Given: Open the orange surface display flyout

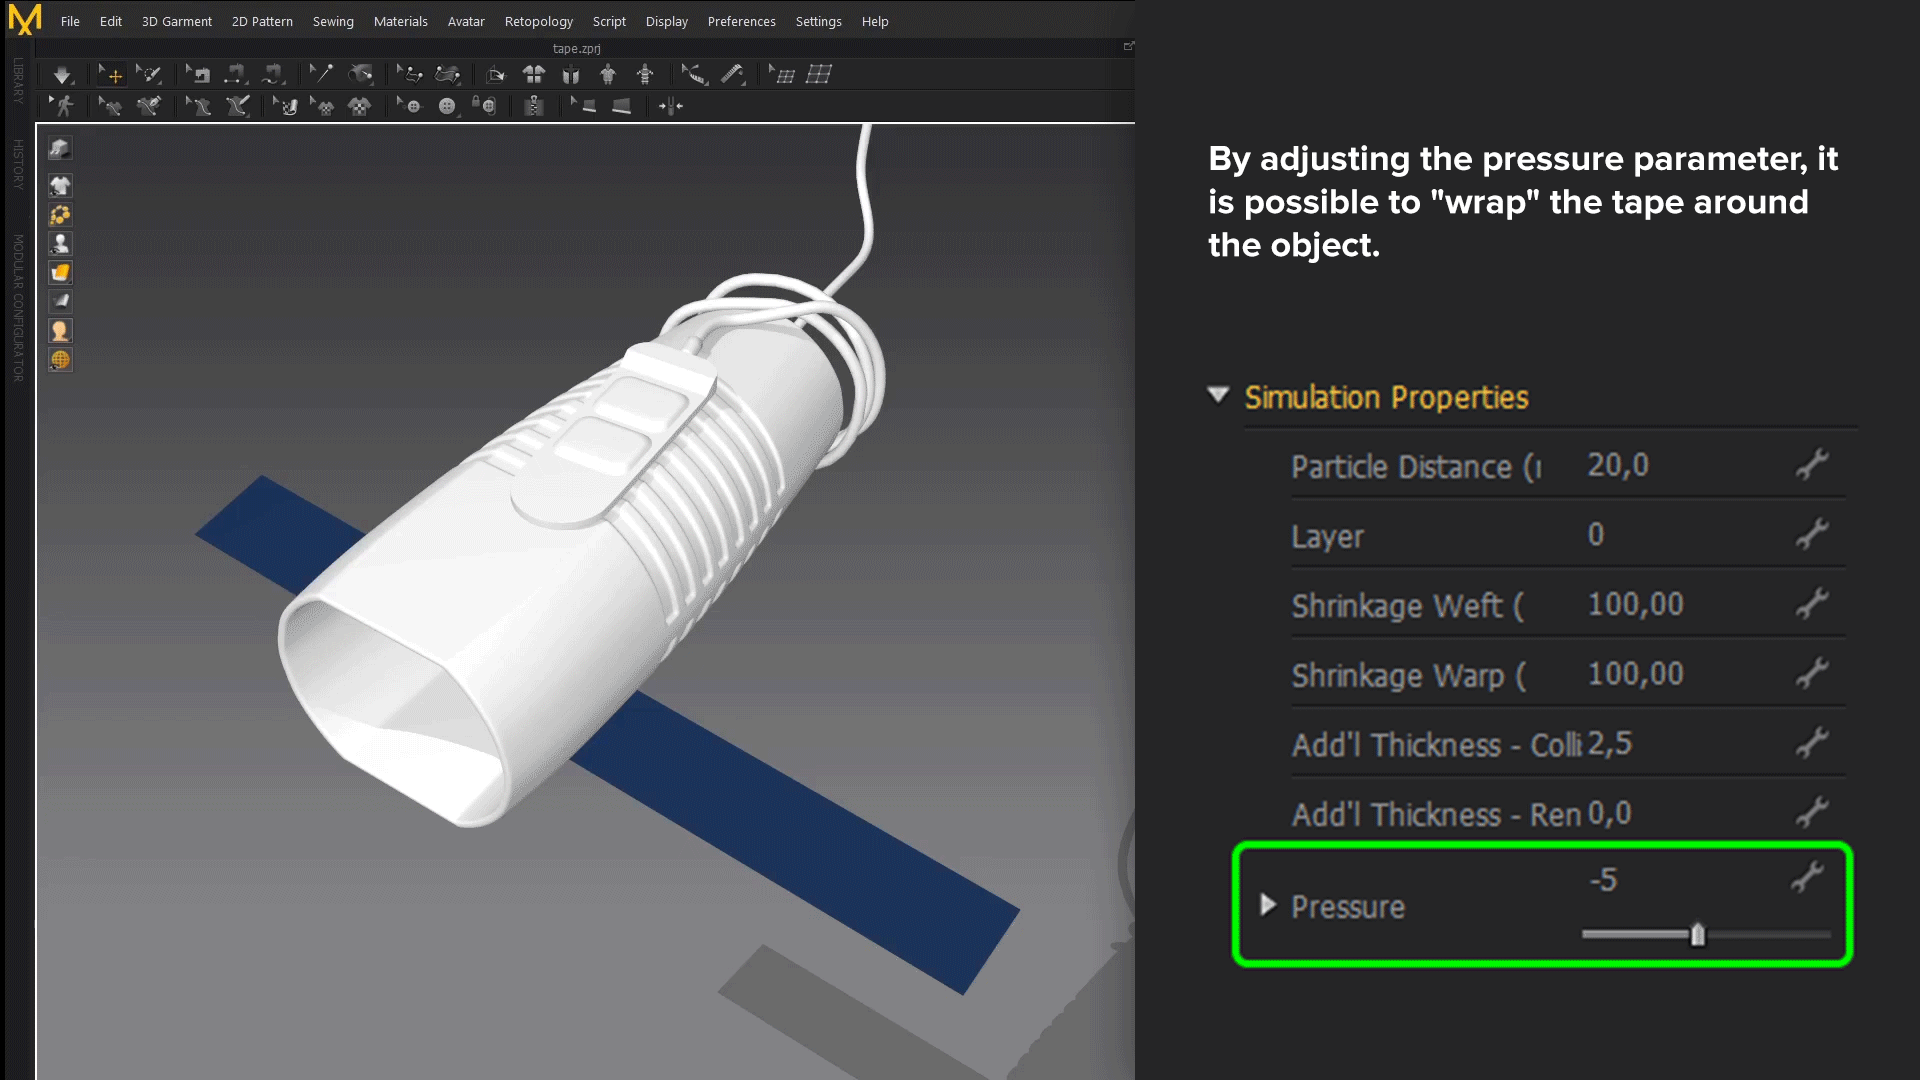Looking at the screenshot, I should tap(60, 273).
